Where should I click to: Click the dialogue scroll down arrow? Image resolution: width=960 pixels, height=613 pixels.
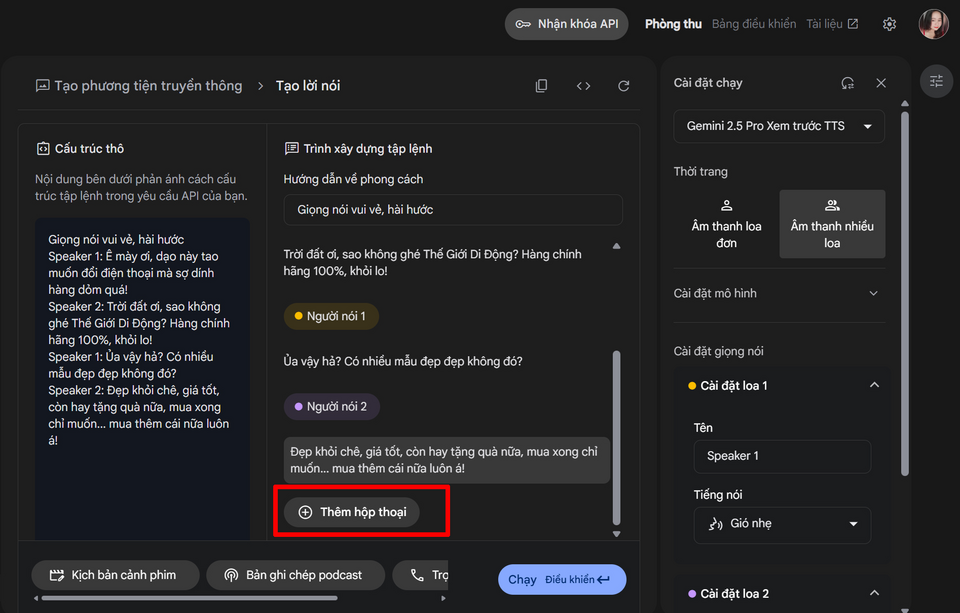tap(617, 534)
